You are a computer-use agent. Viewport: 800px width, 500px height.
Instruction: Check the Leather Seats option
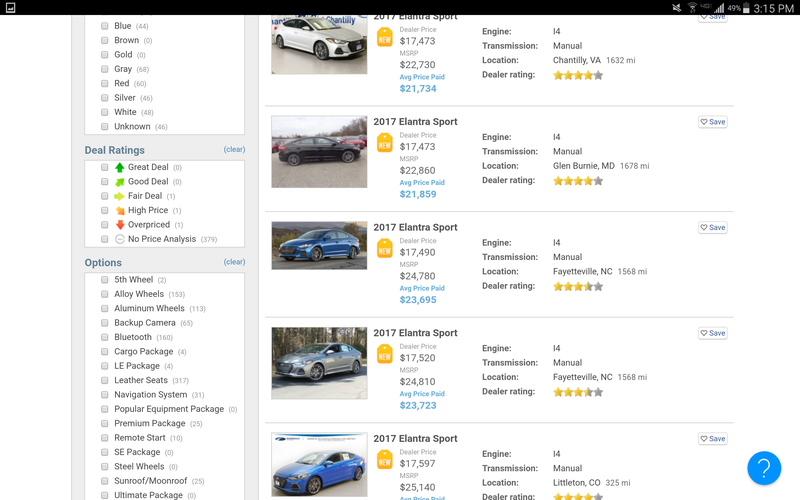point(105,380)
